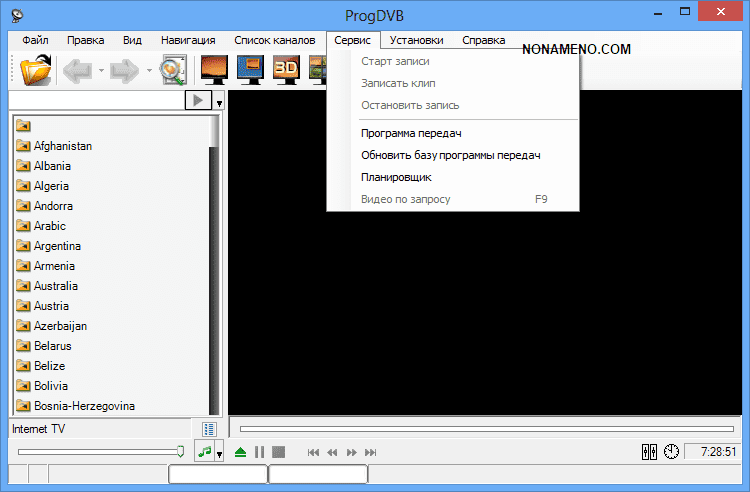Click the channel list view icon
Screen dimensions: 750x492
210,428
